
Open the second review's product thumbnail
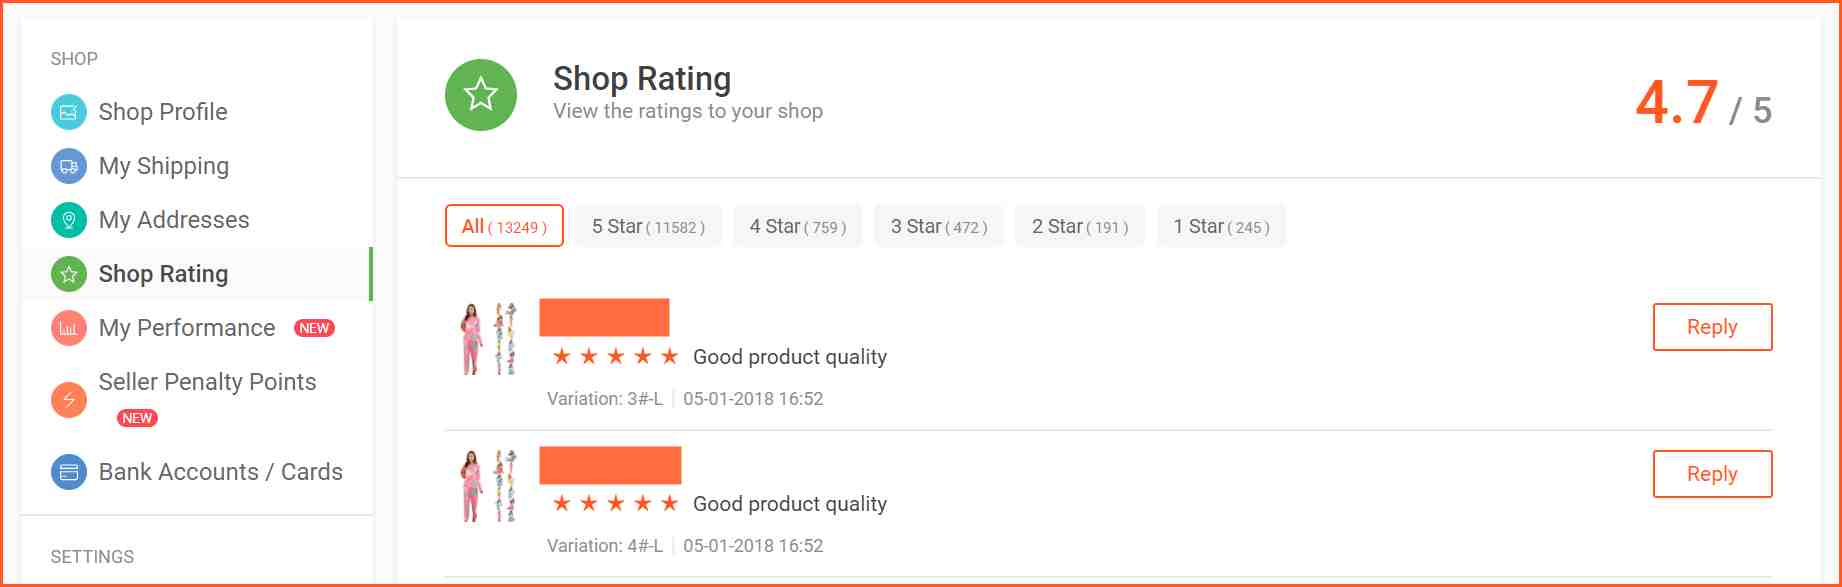click(x=489, y=486)
